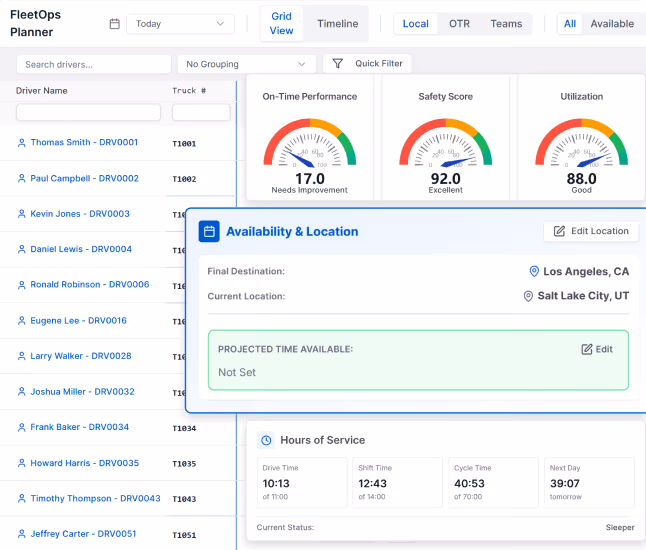
Task: Click the Cycle Time 40:53 card
Action: click(494, 482)
